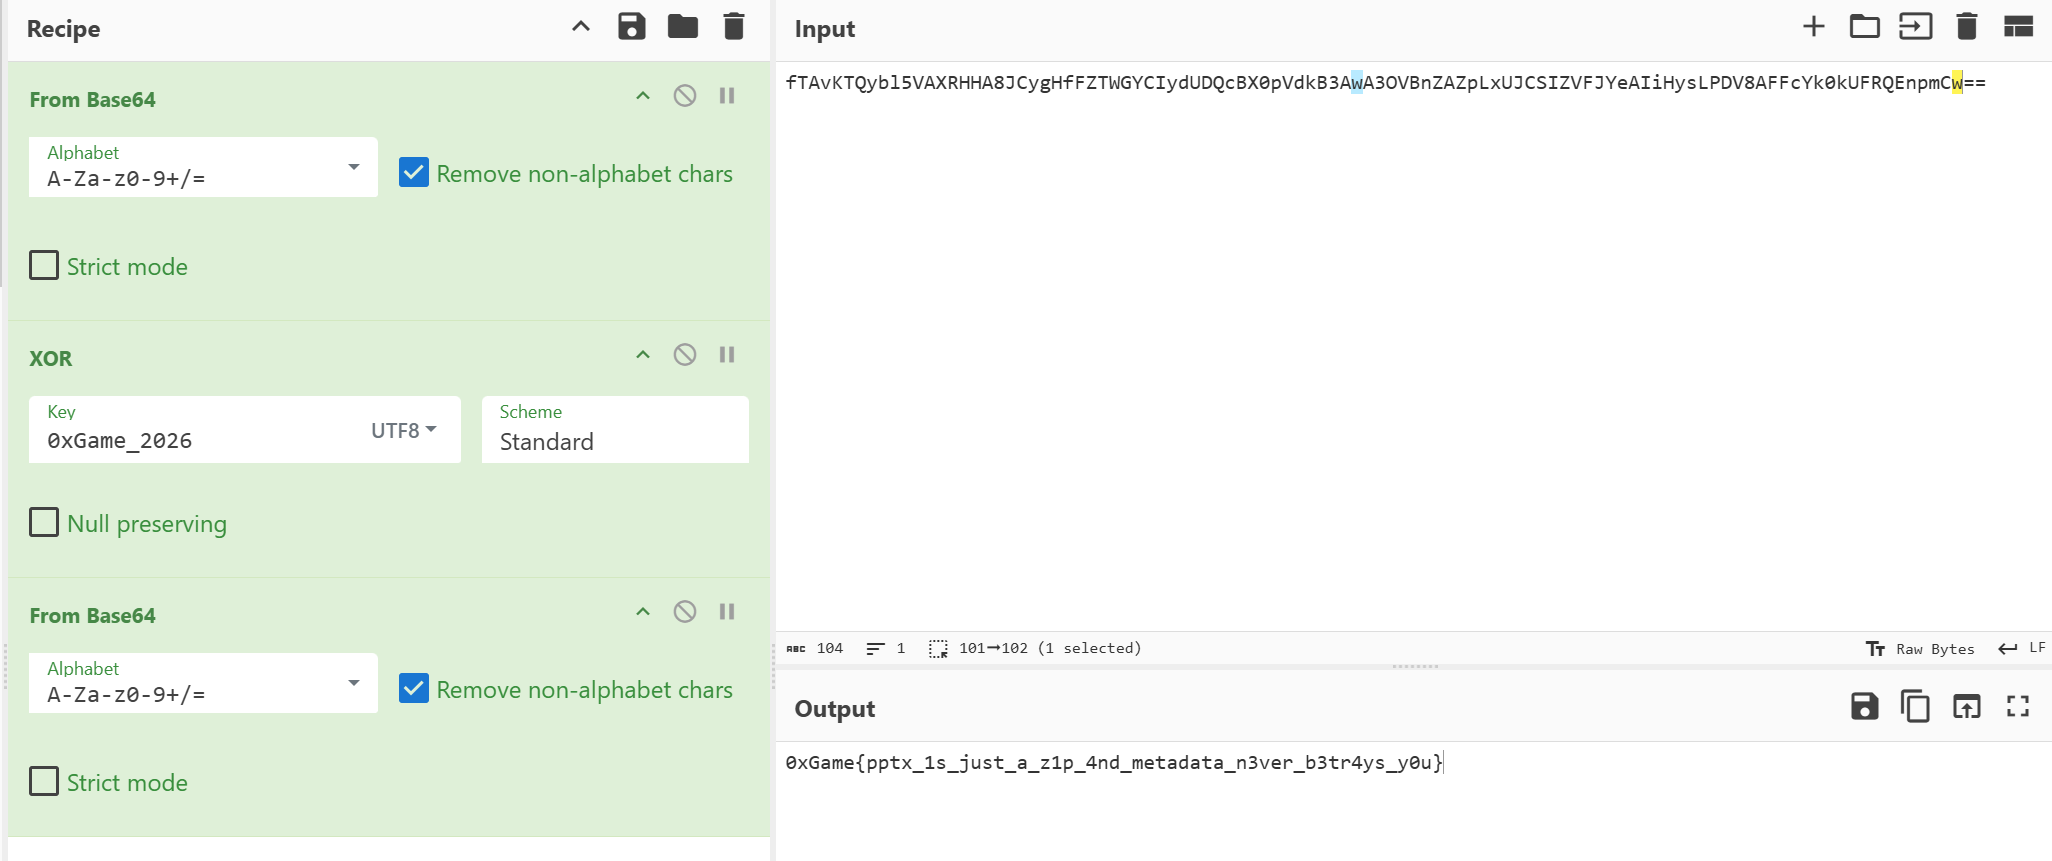2052x861 pixels.
Task: Replace input with output
Action: coord(1967,707)
